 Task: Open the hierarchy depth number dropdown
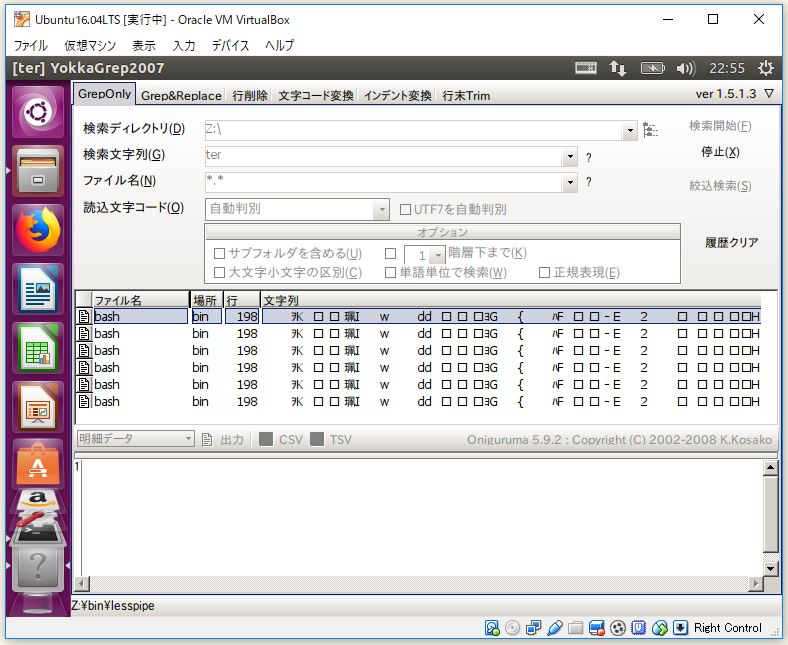pyautogui.click(x=438, y=255)
